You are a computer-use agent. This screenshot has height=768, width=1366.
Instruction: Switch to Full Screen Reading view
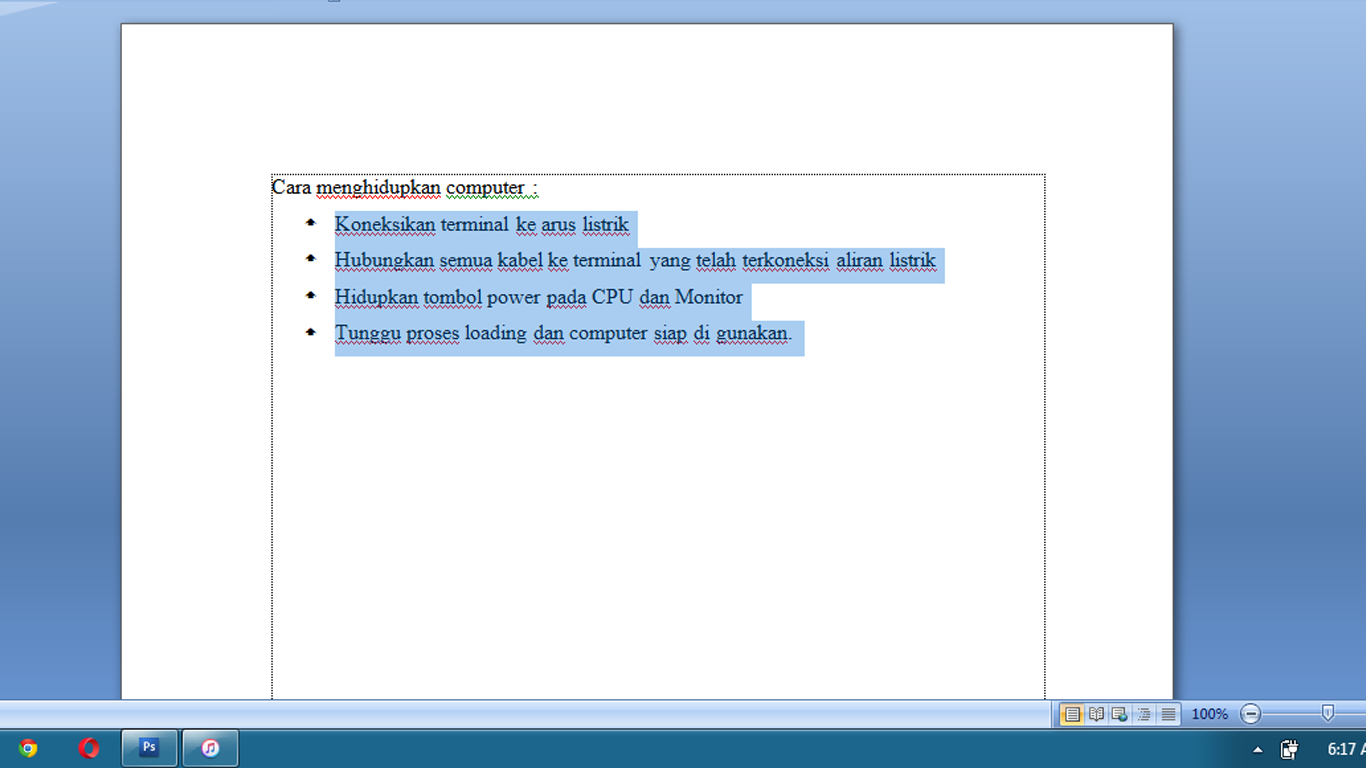point(1097,714)
